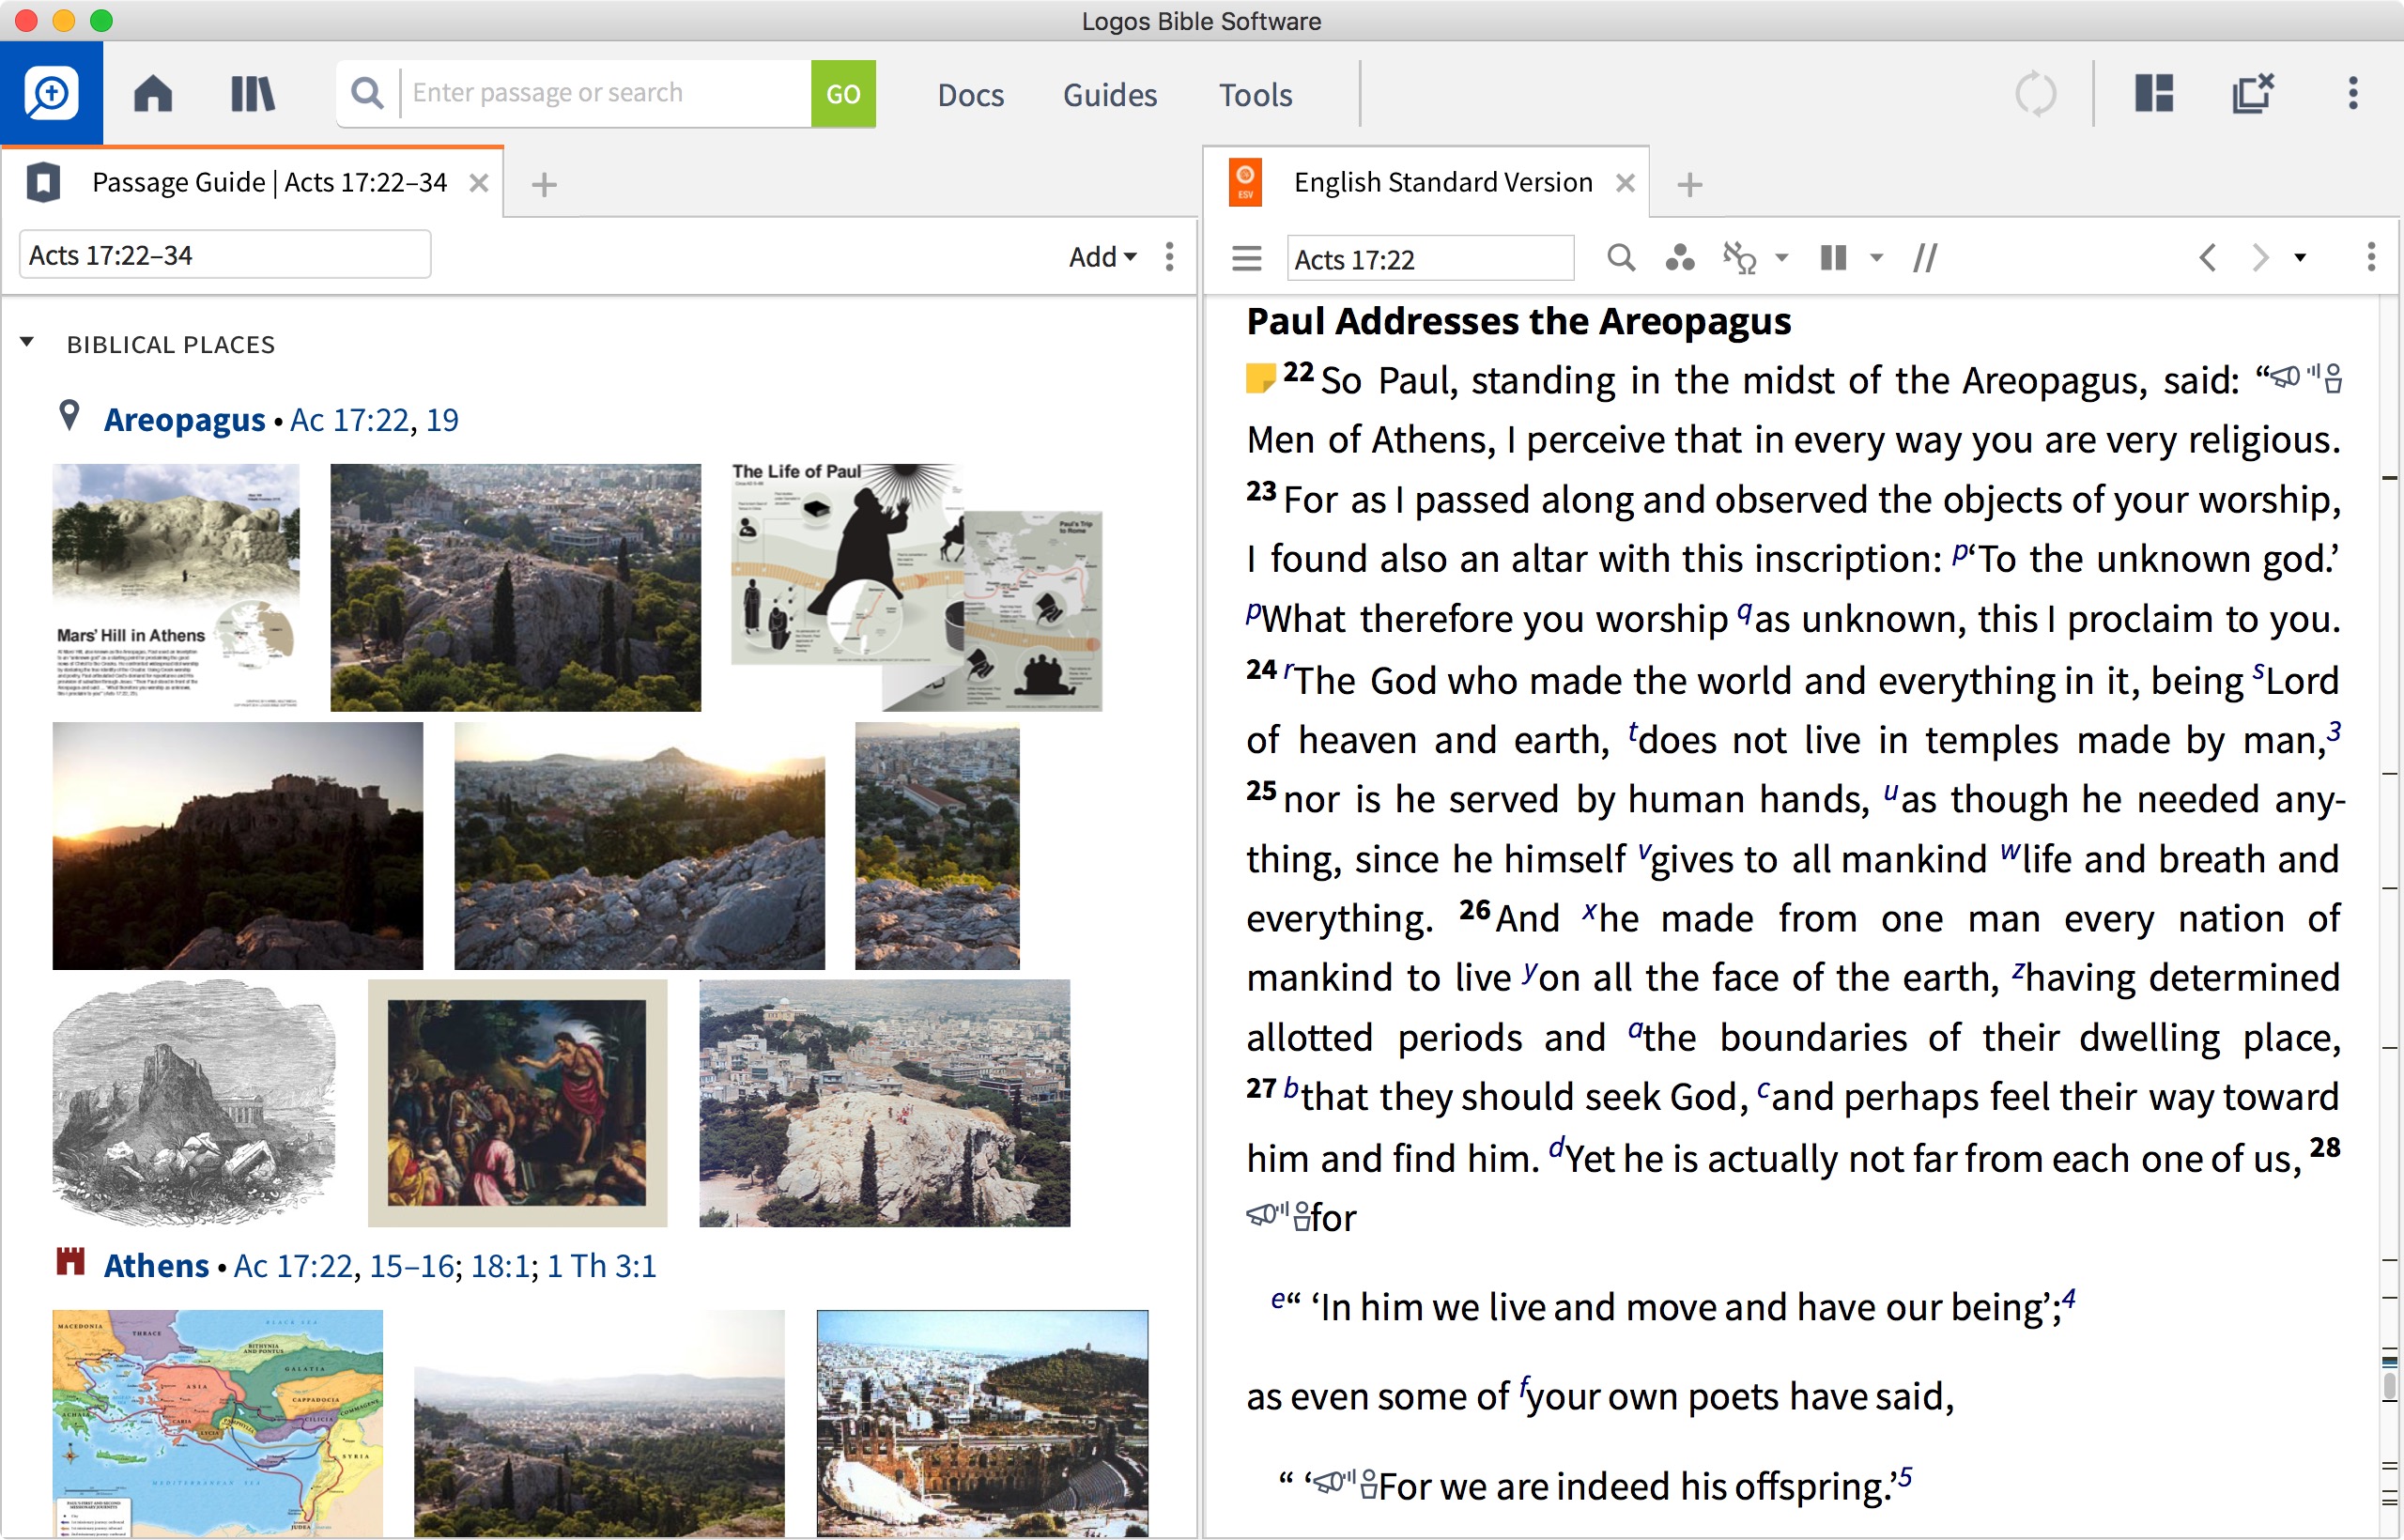The height and width of the screenshot is (1540, 2404).
Task: Open The Life of Paul infographic thumbnail
Action: tap(917, 587)
